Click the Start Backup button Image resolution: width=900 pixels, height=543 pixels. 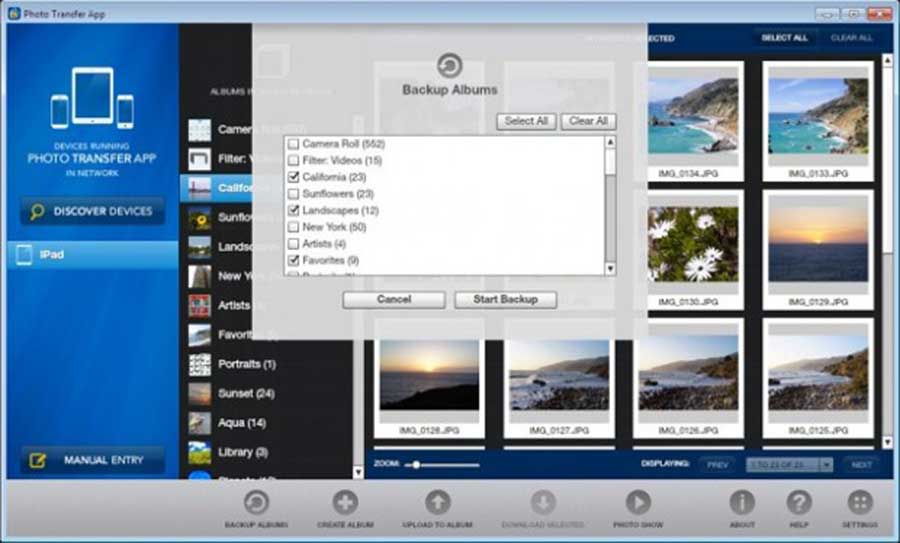[x=506, y=300]
